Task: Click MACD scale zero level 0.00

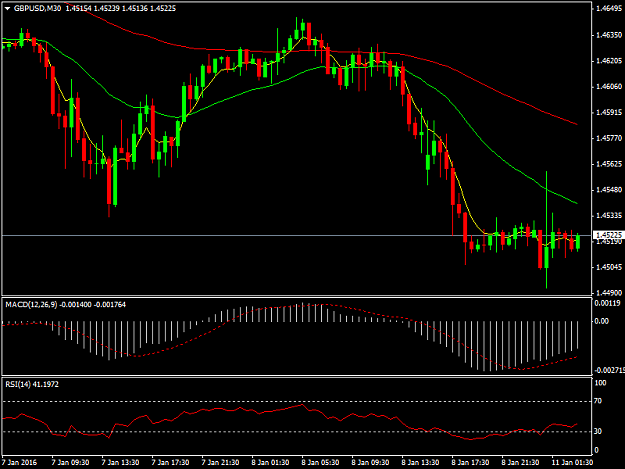Action: [x=601, y=321]
